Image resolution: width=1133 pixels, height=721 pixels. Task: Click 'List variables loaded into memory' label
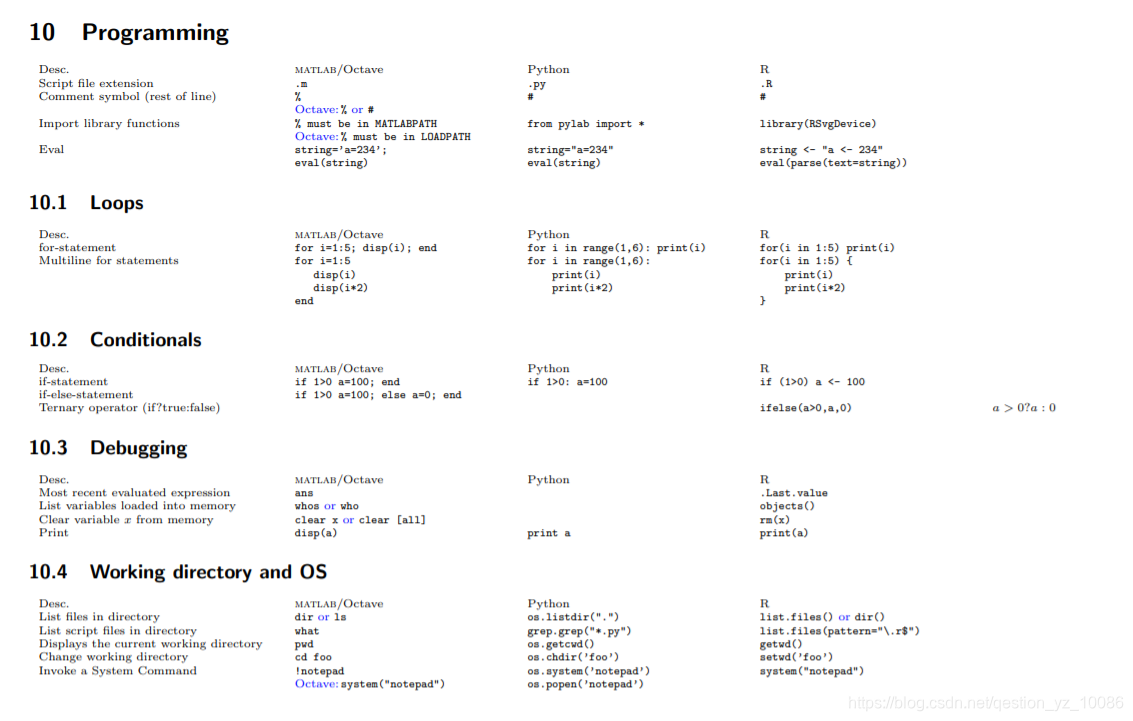point(137,506)
